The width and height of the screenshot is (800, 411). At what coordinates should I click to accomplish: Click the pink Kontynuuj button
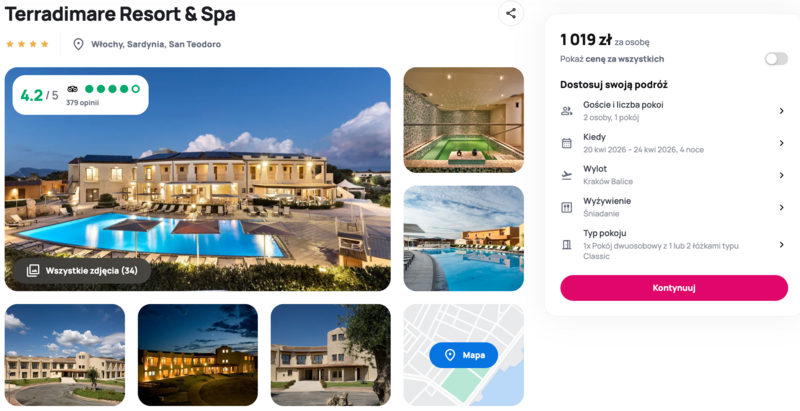tap(674, 288)
